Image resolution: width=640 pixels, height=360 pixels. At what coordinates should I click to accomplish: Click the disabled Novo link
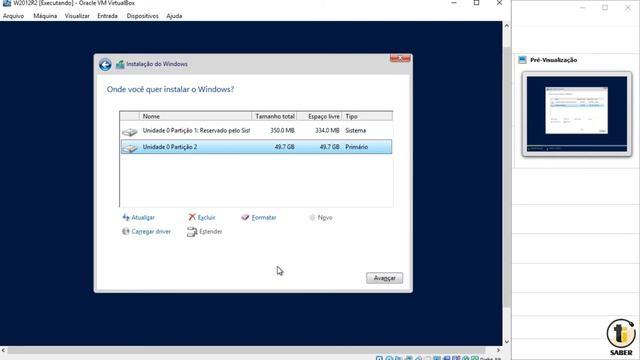coord(325,218)
